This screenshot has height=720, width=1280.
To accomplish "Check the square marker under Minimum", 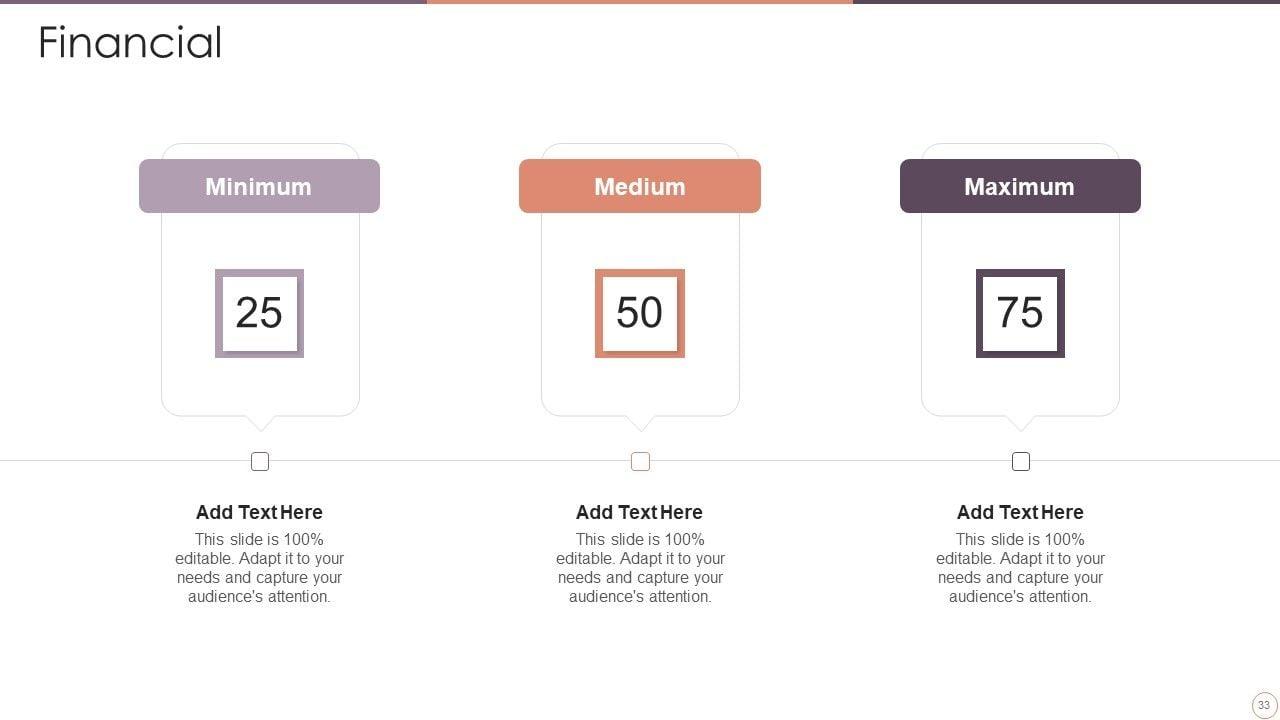I will (260, 461).
